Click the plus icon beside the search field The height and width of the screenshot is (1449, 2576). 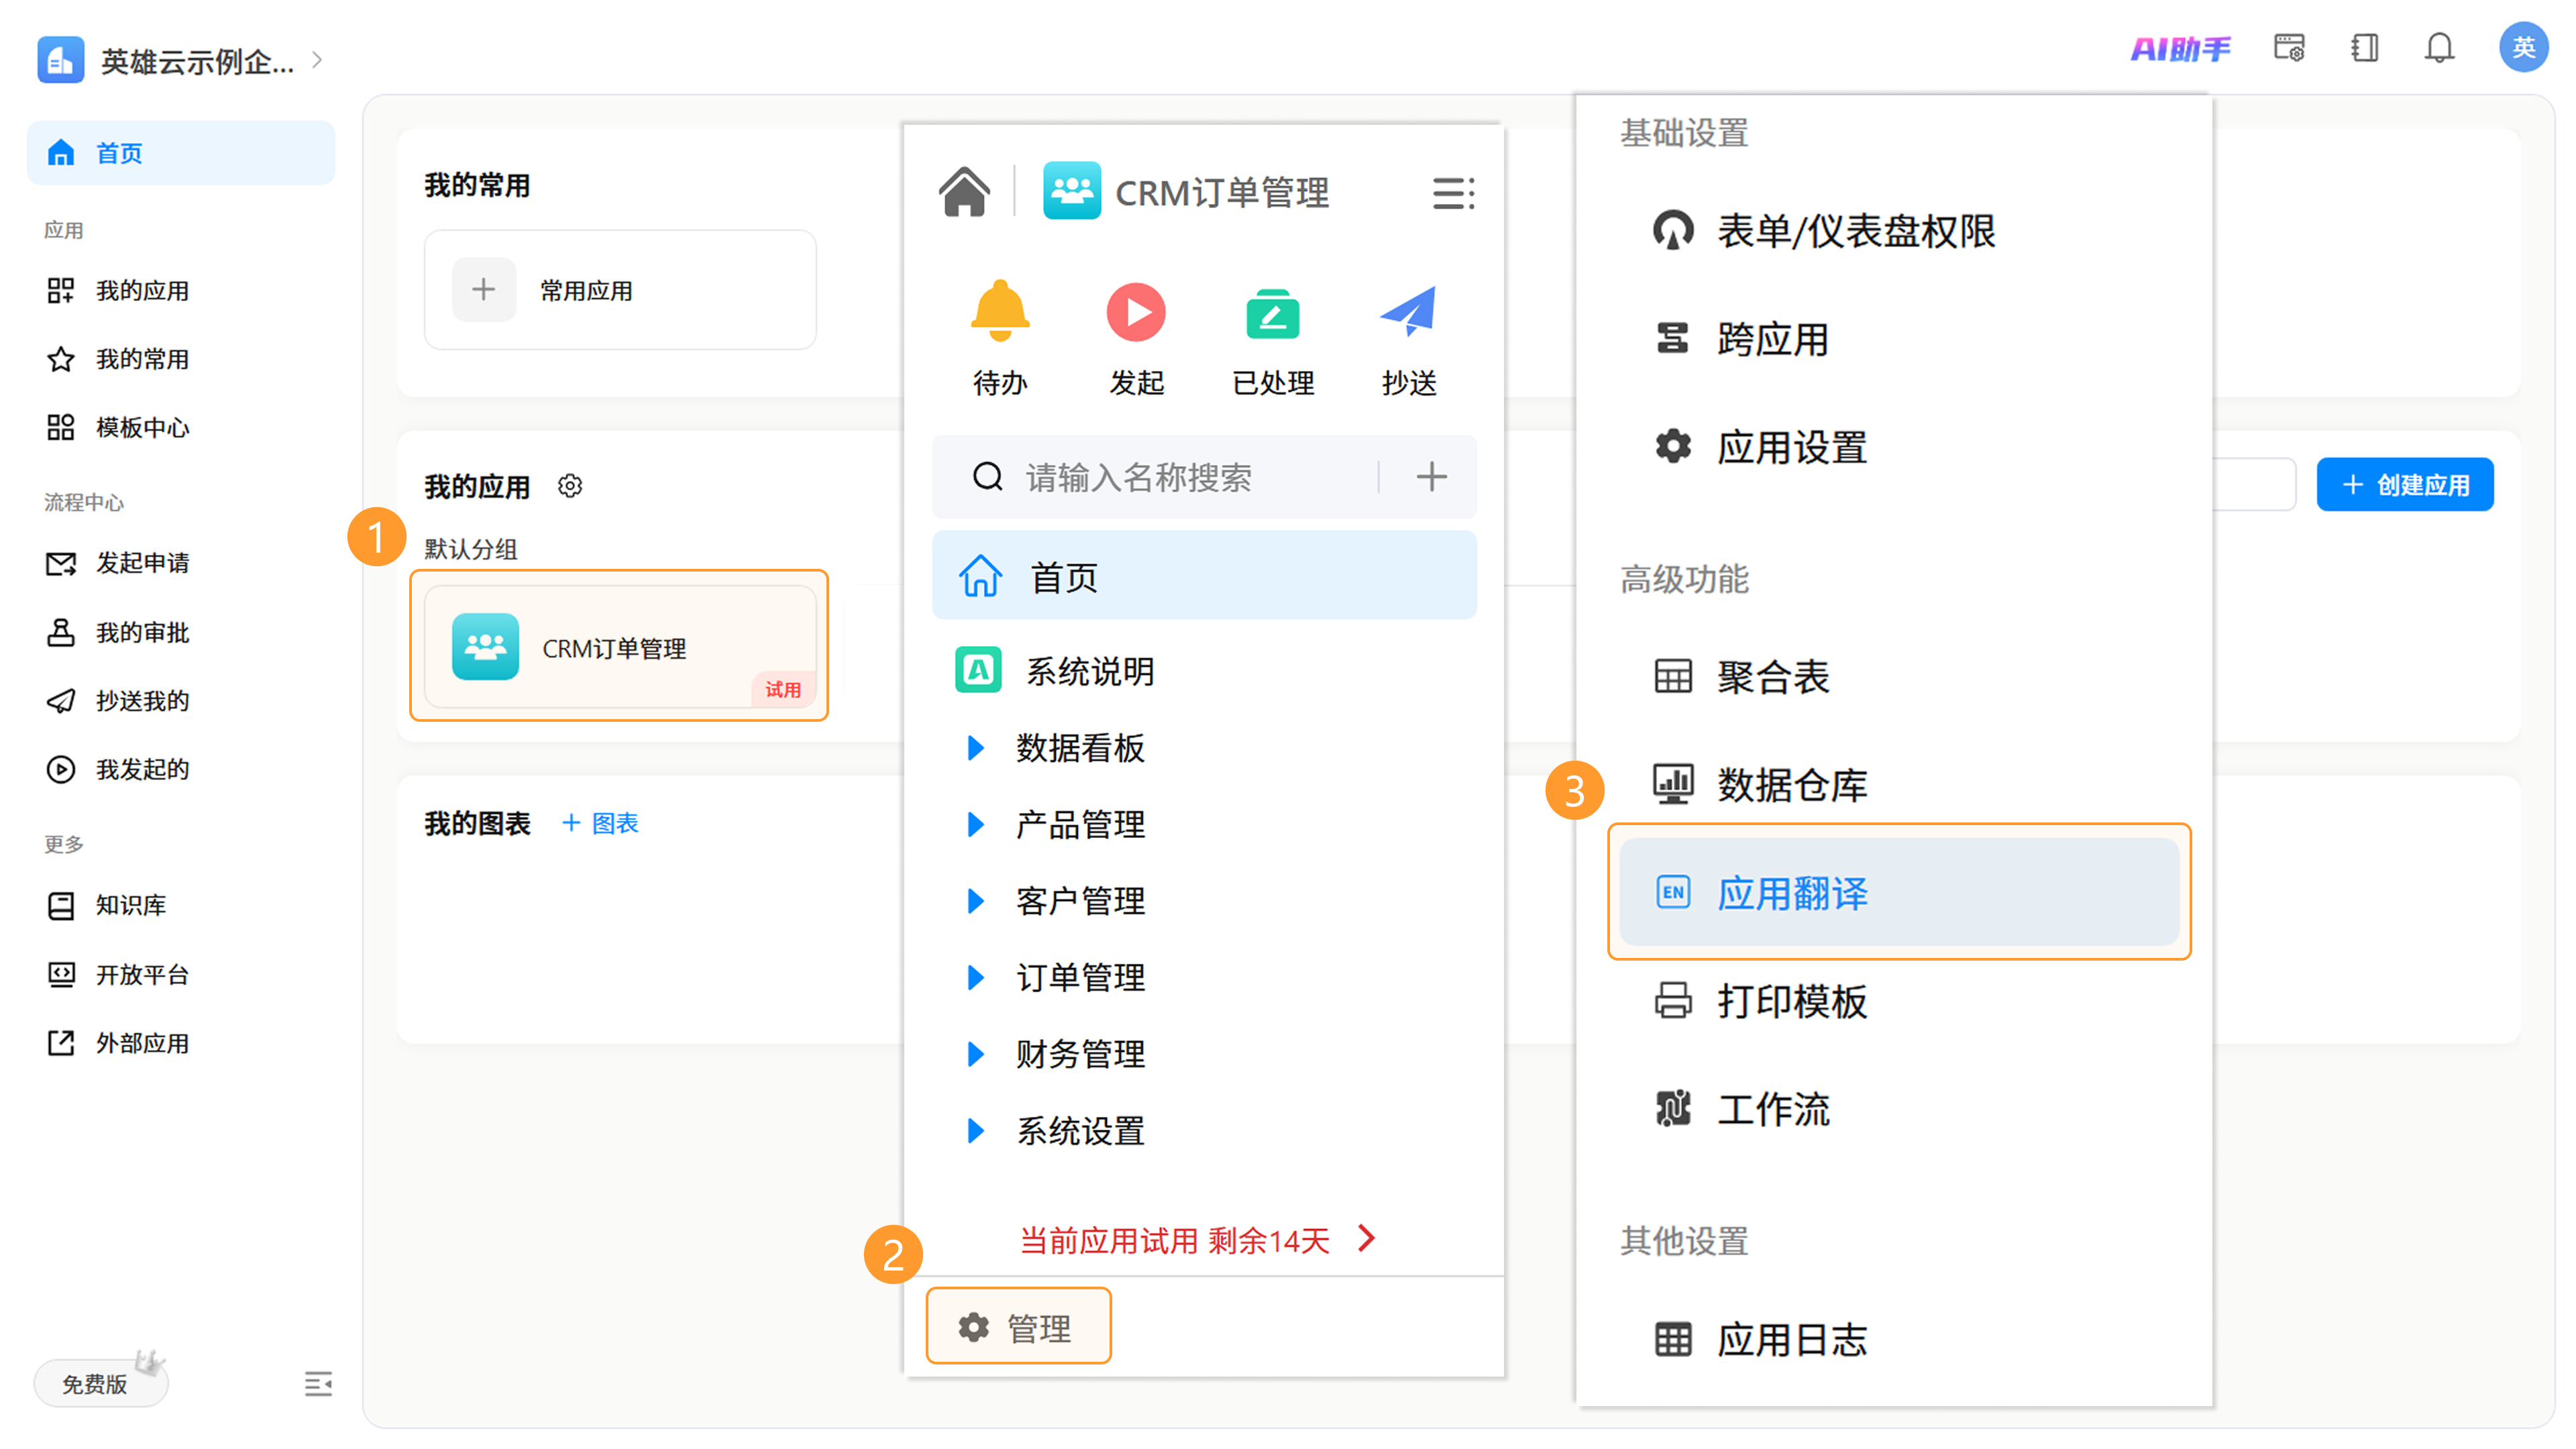1431,477
